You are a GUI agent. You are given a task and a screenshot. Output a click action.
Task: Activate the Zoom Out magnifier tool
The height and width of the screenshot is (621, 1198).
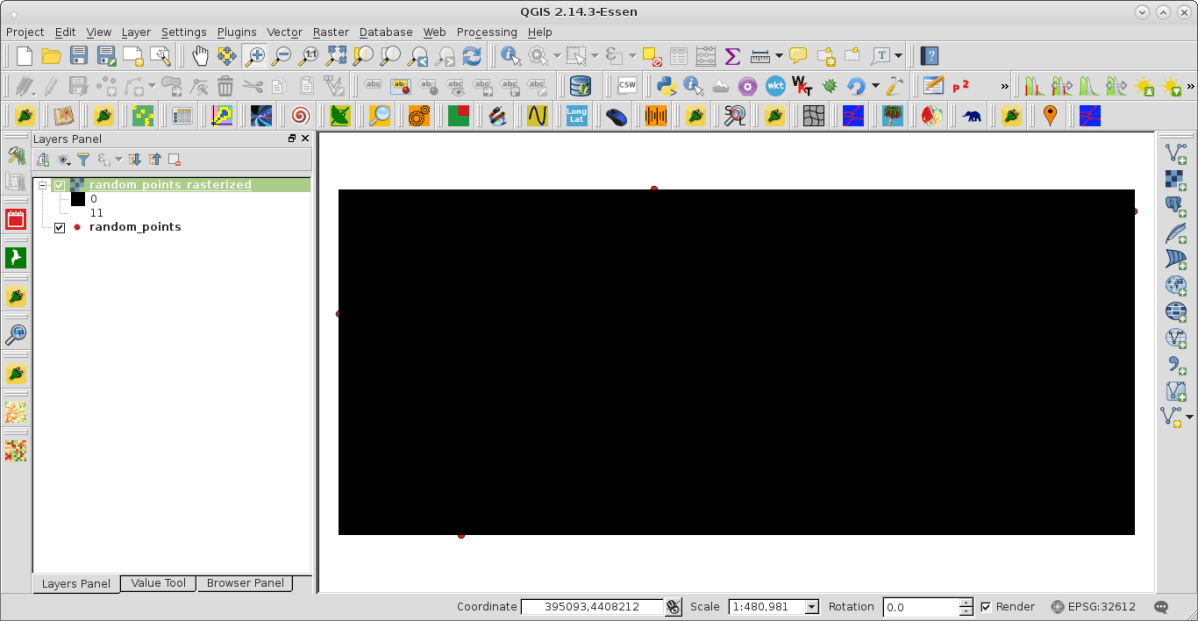point(282,56)
